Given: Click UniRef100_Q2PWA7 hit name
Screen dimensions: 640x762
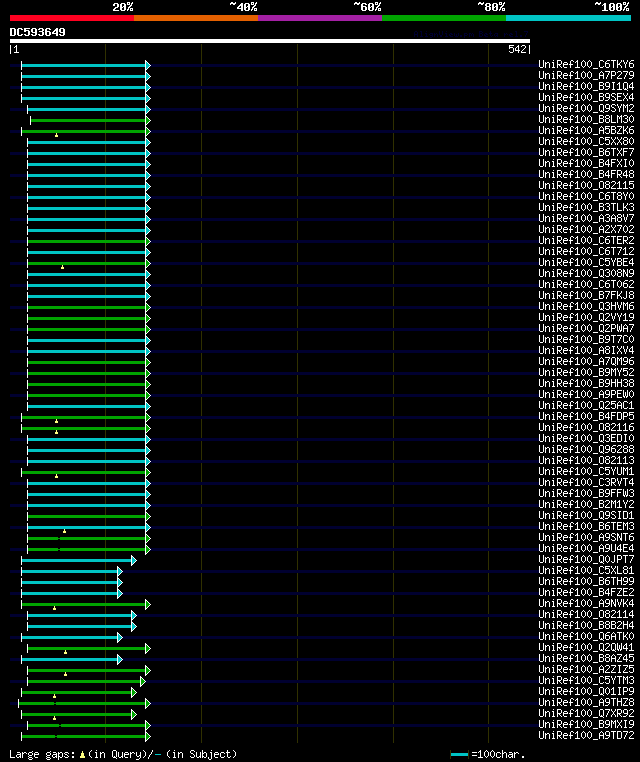Looking at the screenshot, I should pos(586,328).
